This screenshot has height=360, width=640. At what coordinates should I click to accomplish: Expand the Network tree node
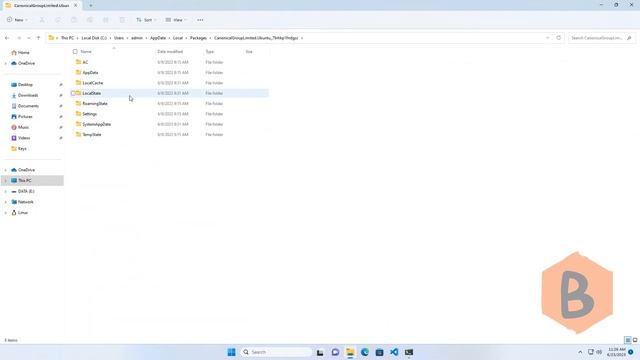click(6, 202)
